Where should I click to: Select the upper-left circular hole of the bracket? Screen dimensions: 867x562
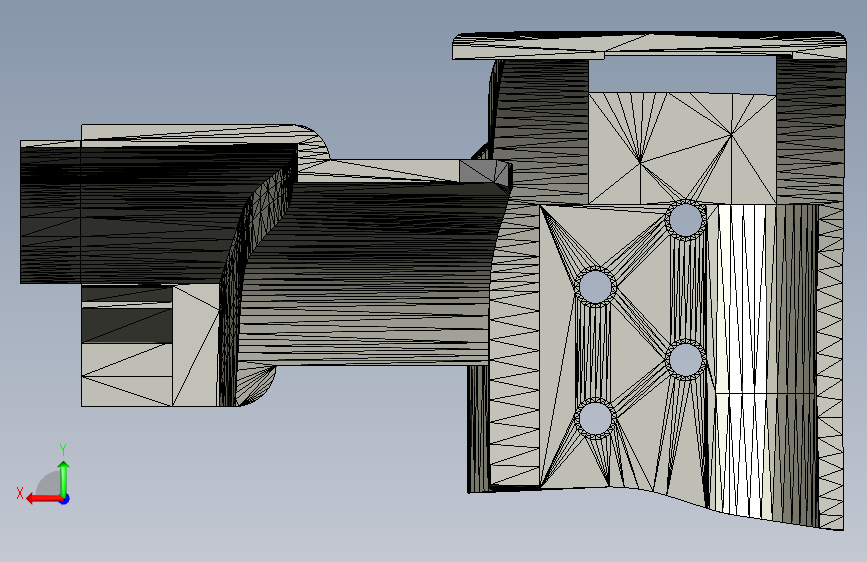click(595, 286)
